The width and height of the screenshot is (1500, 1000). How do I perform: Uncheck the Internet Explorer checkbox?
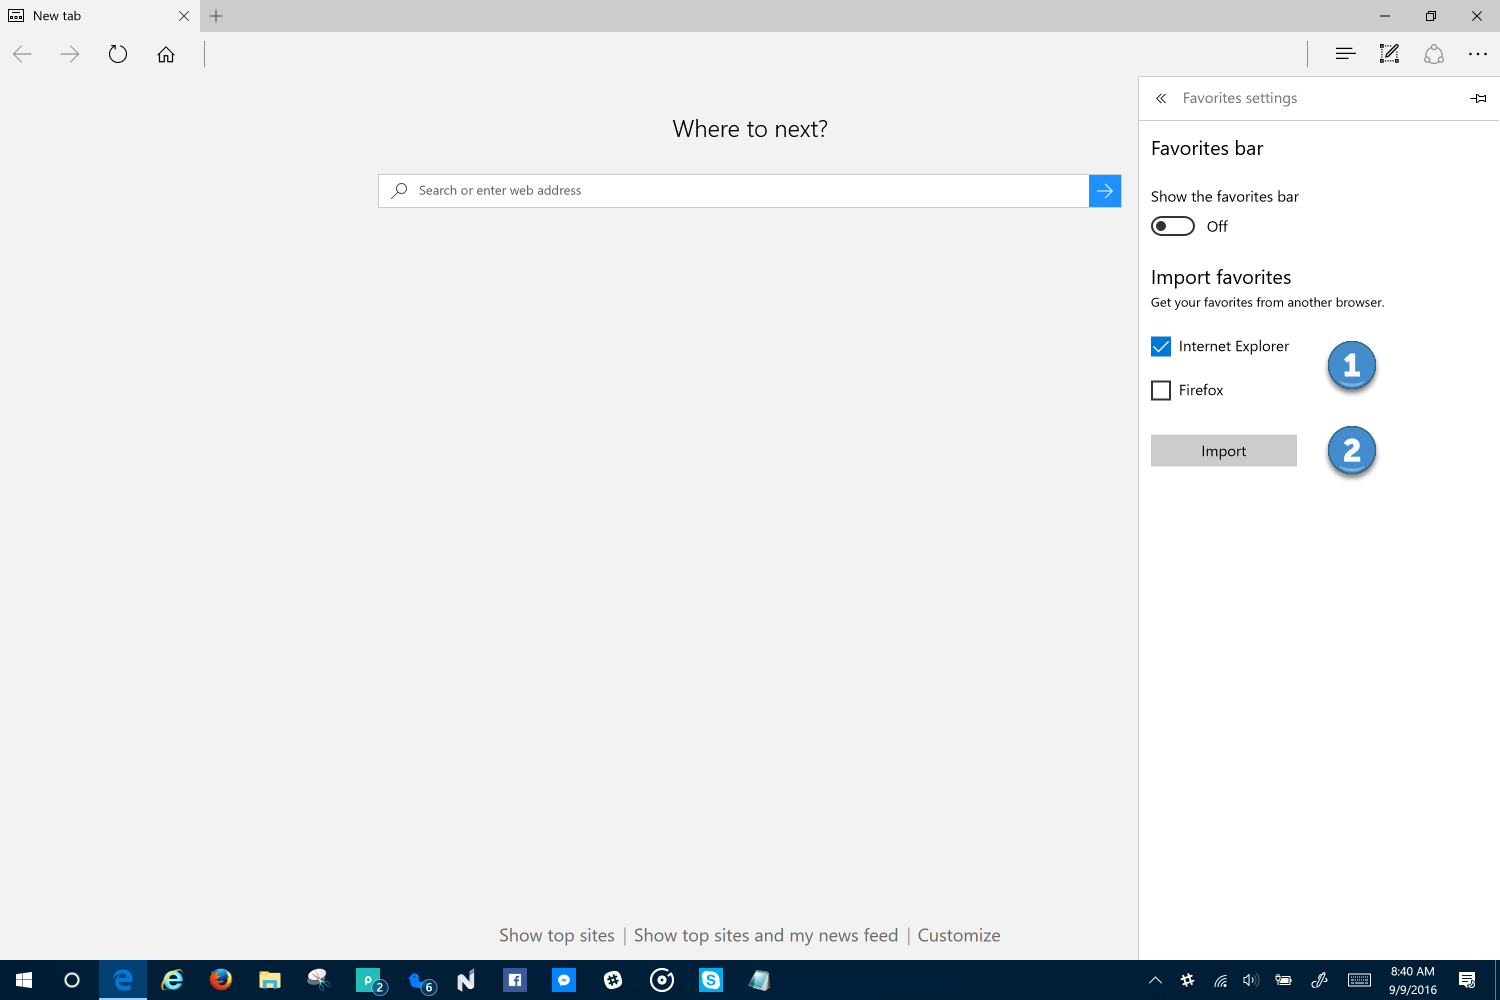point(1161,346)
